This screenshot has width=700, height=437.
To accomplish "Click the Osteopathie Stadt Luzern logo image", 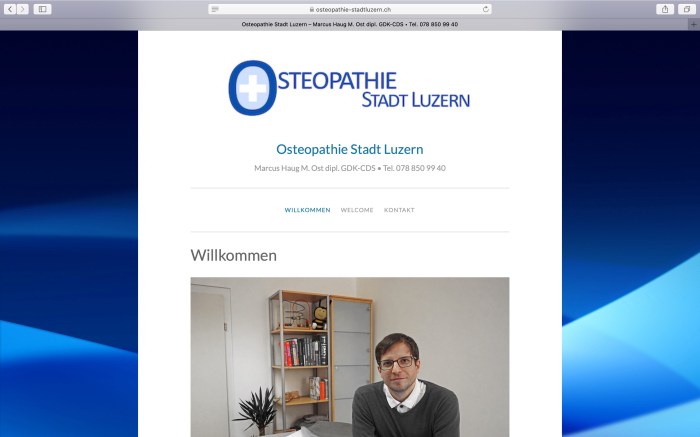I will (x=350, y=87).
